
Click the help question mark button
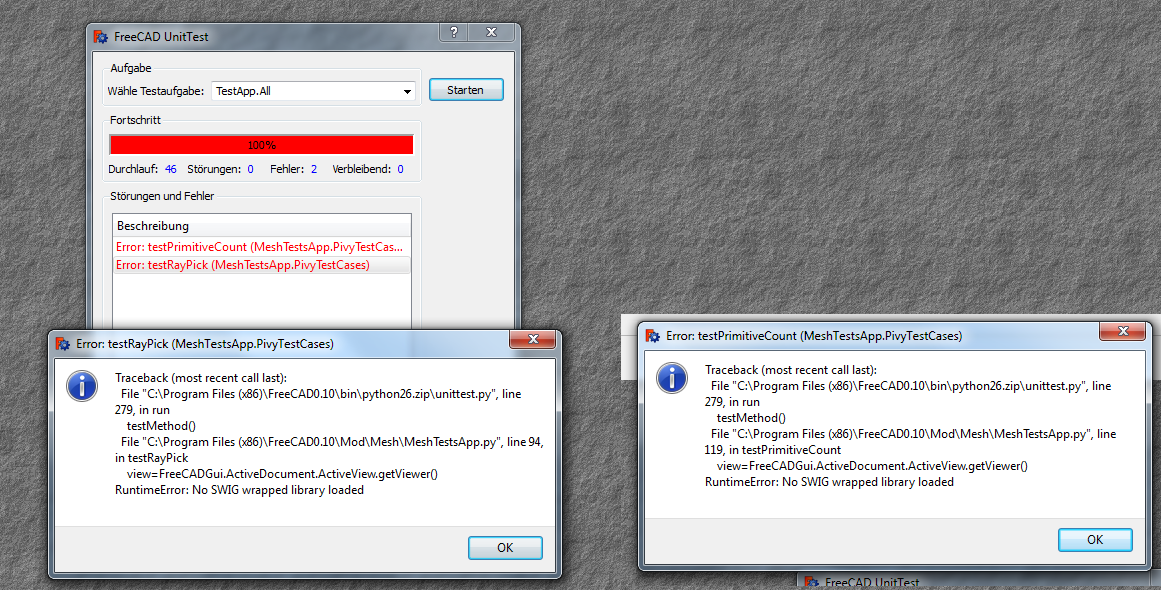click(454, 32)
